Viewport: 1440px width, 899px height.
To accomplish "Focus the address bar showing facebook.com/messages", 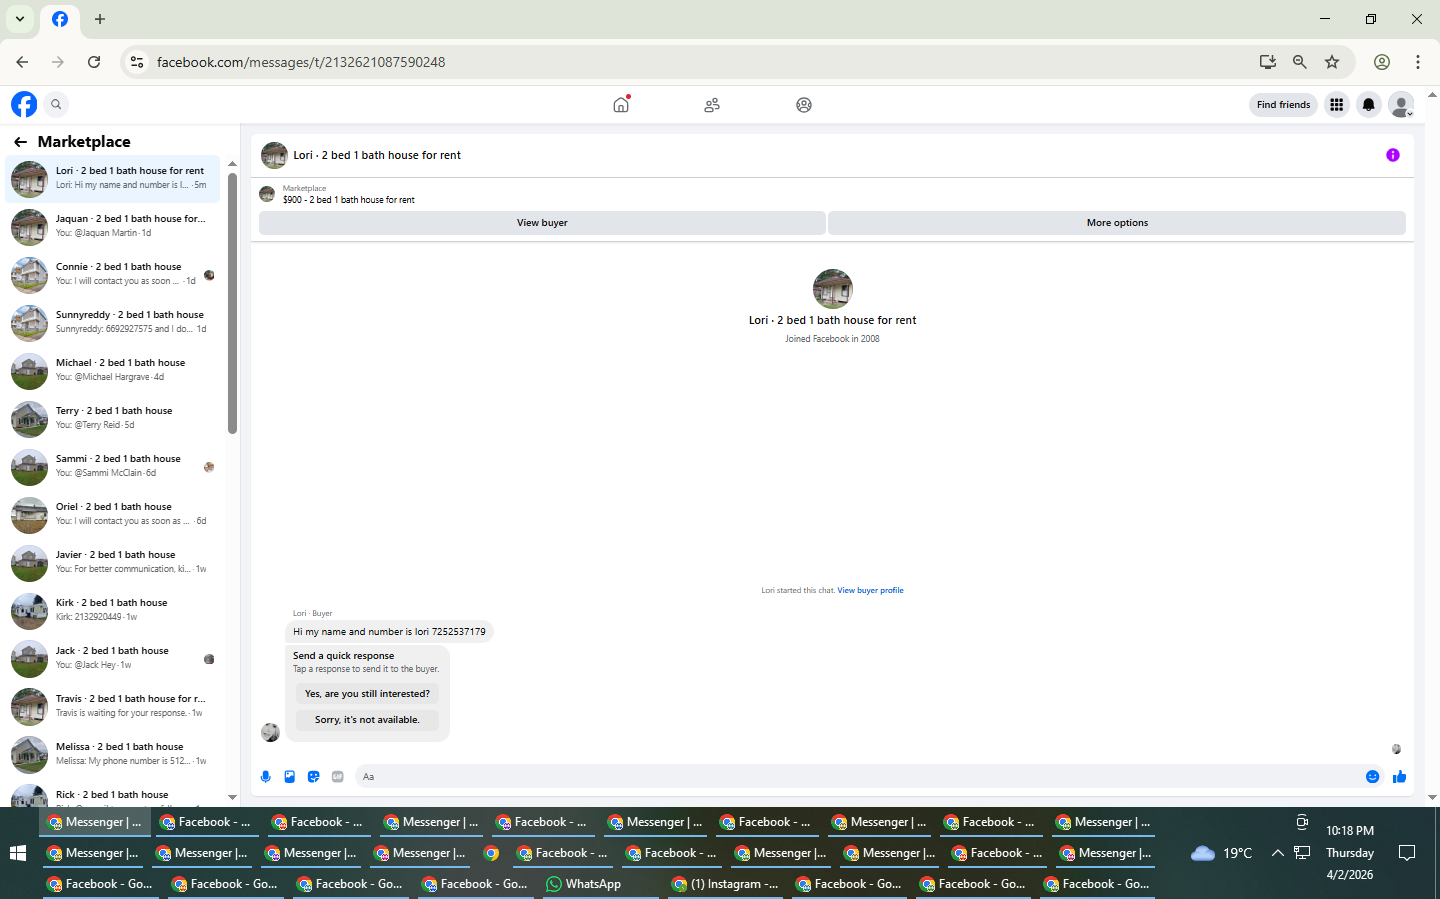I will (700, 62).
